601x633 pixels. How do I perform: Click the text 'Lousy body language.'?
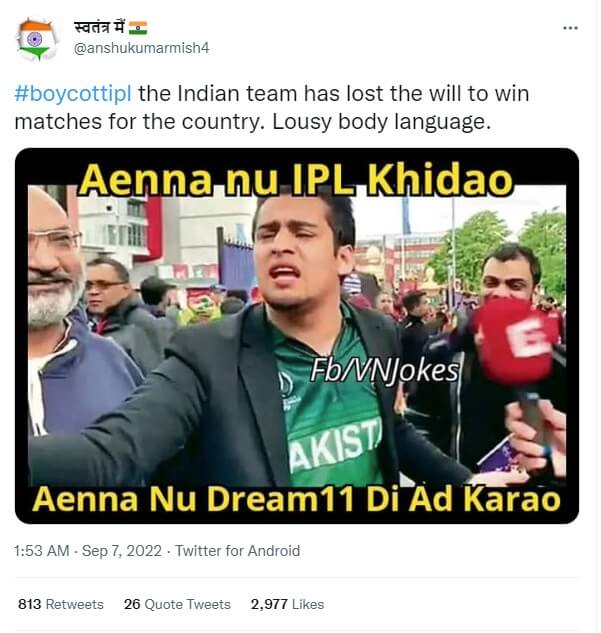[381, 122]
